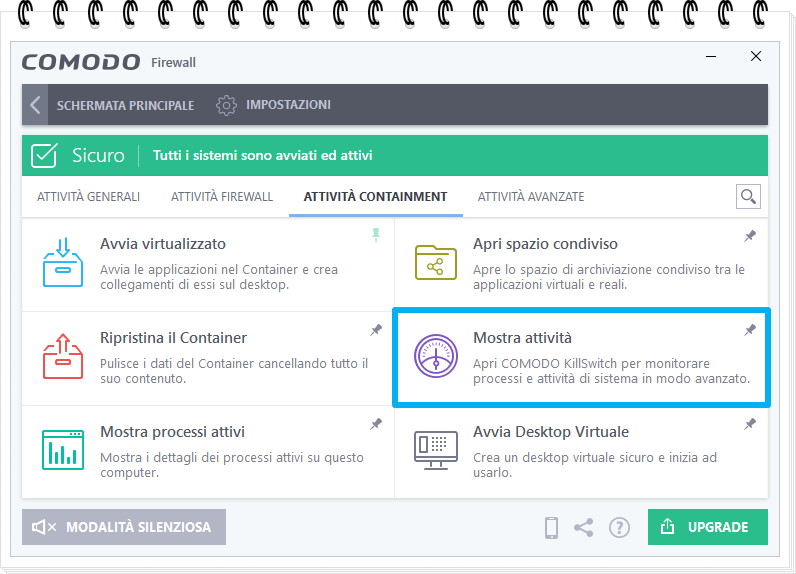The image size is (796, 574).
Task: Click the Mostra processi attivi chart icon
Action: pos(62,449)
